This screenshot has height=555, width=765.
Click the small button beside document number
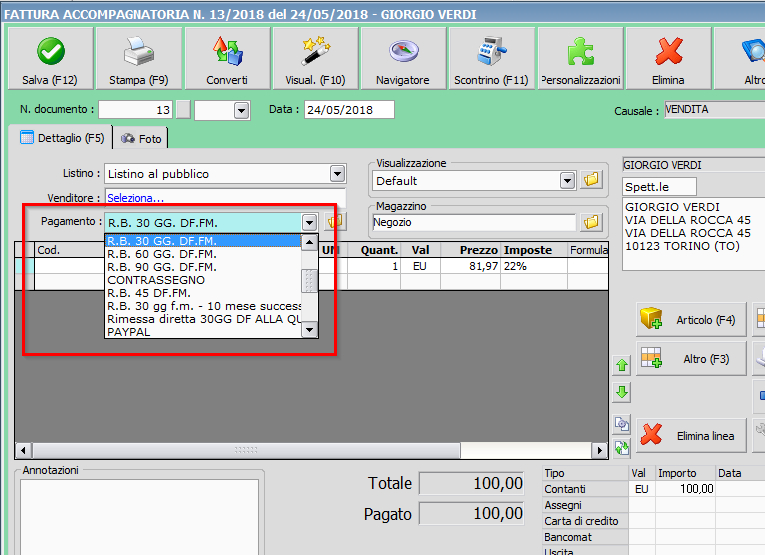183,110
